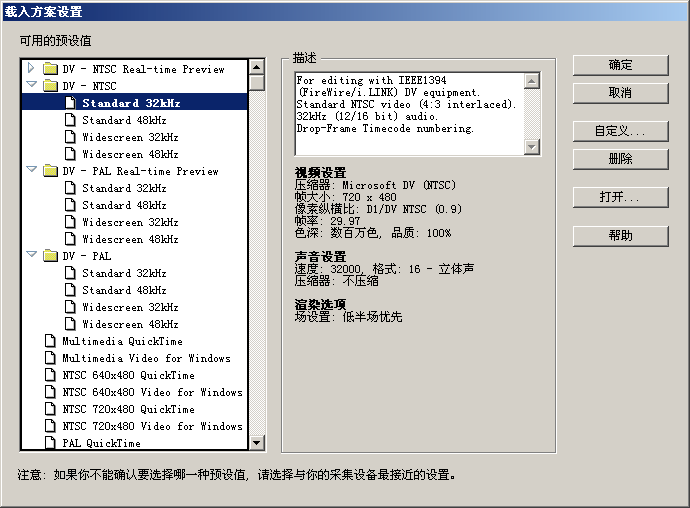Image resolution: width=690 pixels, height=508 pixels.
Task: Click file icon of Multimedia QuickTime preset
Action: 50,341
